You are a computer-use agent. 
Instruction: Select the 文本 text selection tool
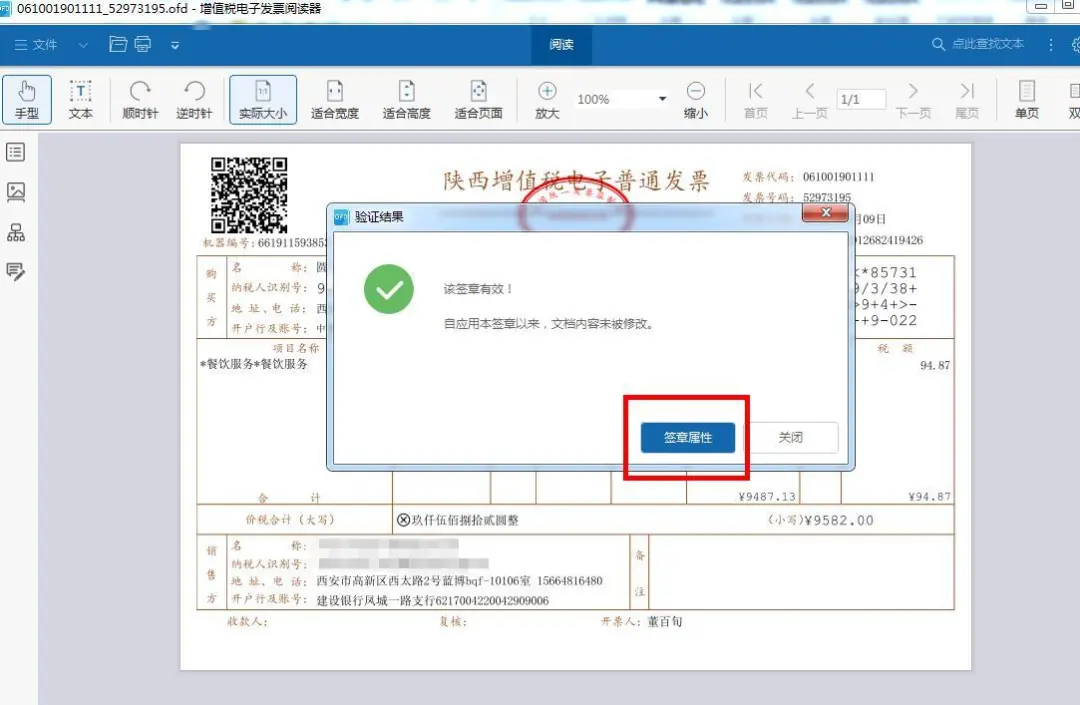tap(80, 98)
